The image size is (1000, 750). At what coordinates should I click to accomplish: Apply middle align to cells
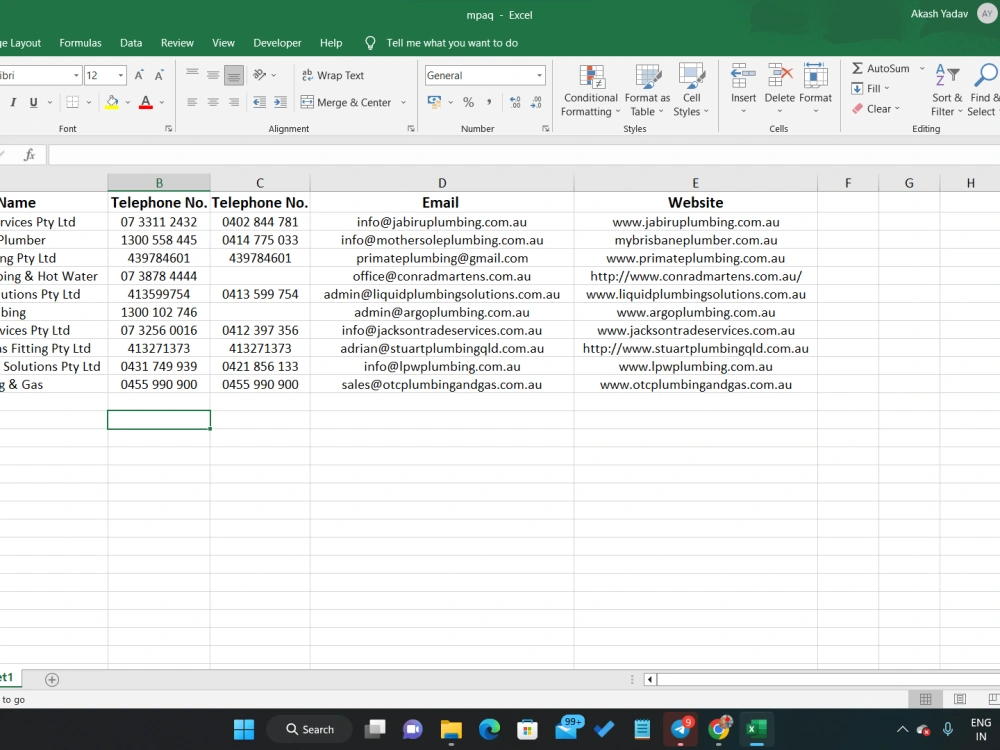click(x=213, y=75)
